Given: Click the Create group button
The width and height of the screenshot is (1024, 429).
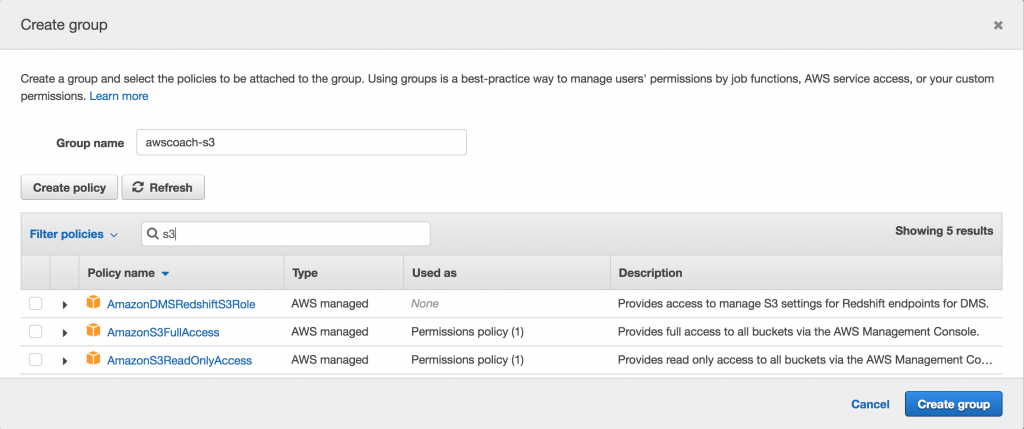Looking at the screenshot, I should click(953, 404).
